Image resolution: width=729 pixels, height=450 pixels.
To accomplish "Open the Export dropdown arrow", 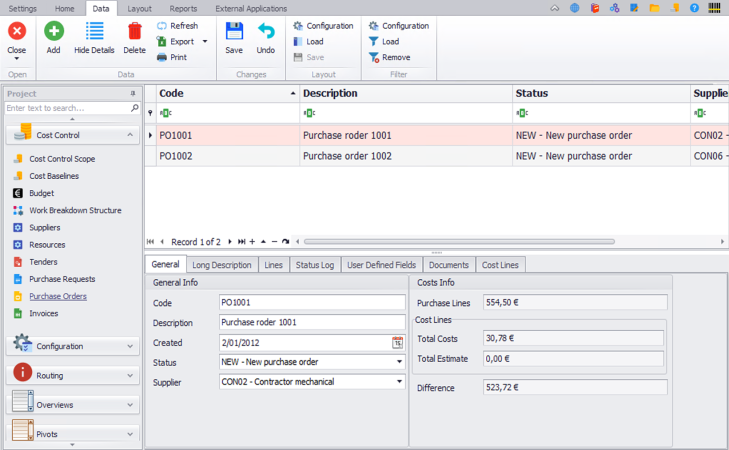I will point(205,42).
